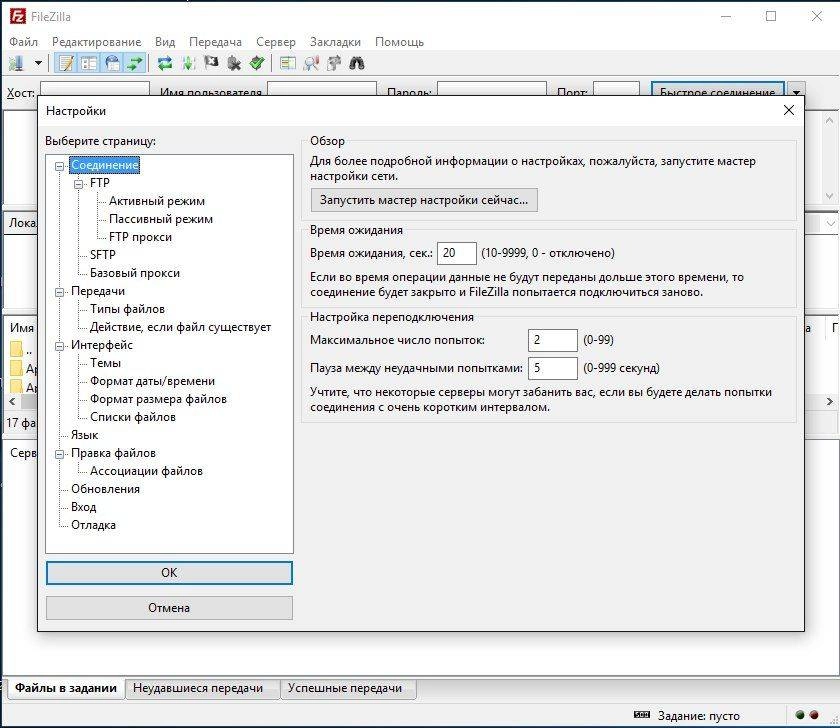The width and height of the screenshot is (840, 728).
Task: Collapse the Передачи tree node
Action: [59, 292]
